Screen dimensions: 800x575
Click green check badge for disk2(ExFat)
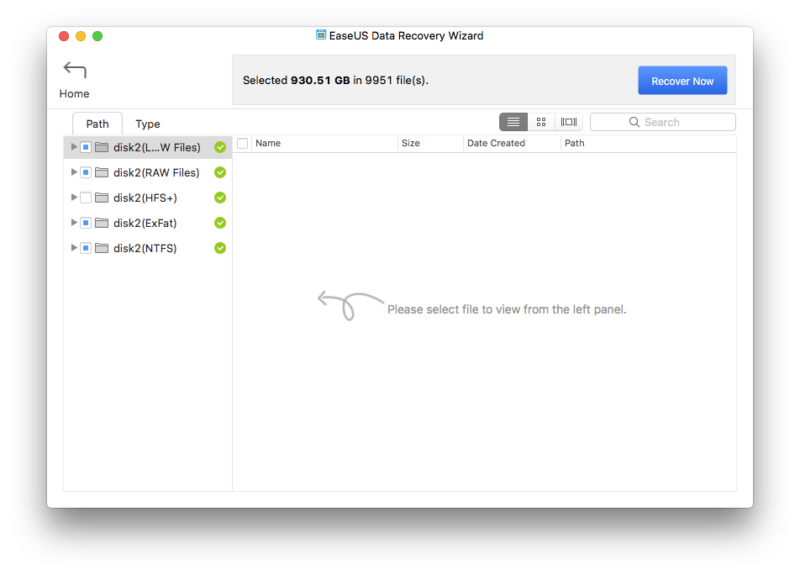[220, 223]
